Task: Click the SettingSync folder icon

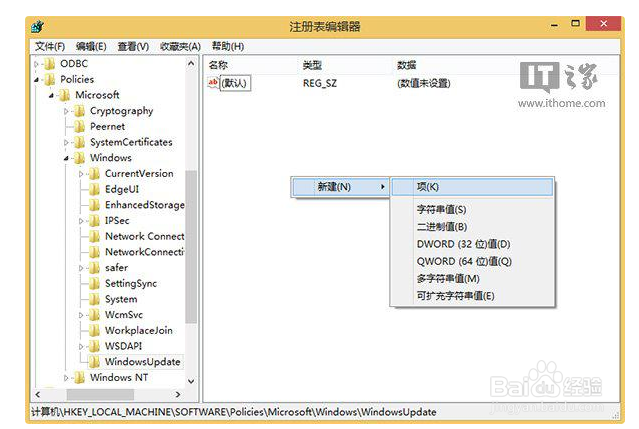Action: 94,284
